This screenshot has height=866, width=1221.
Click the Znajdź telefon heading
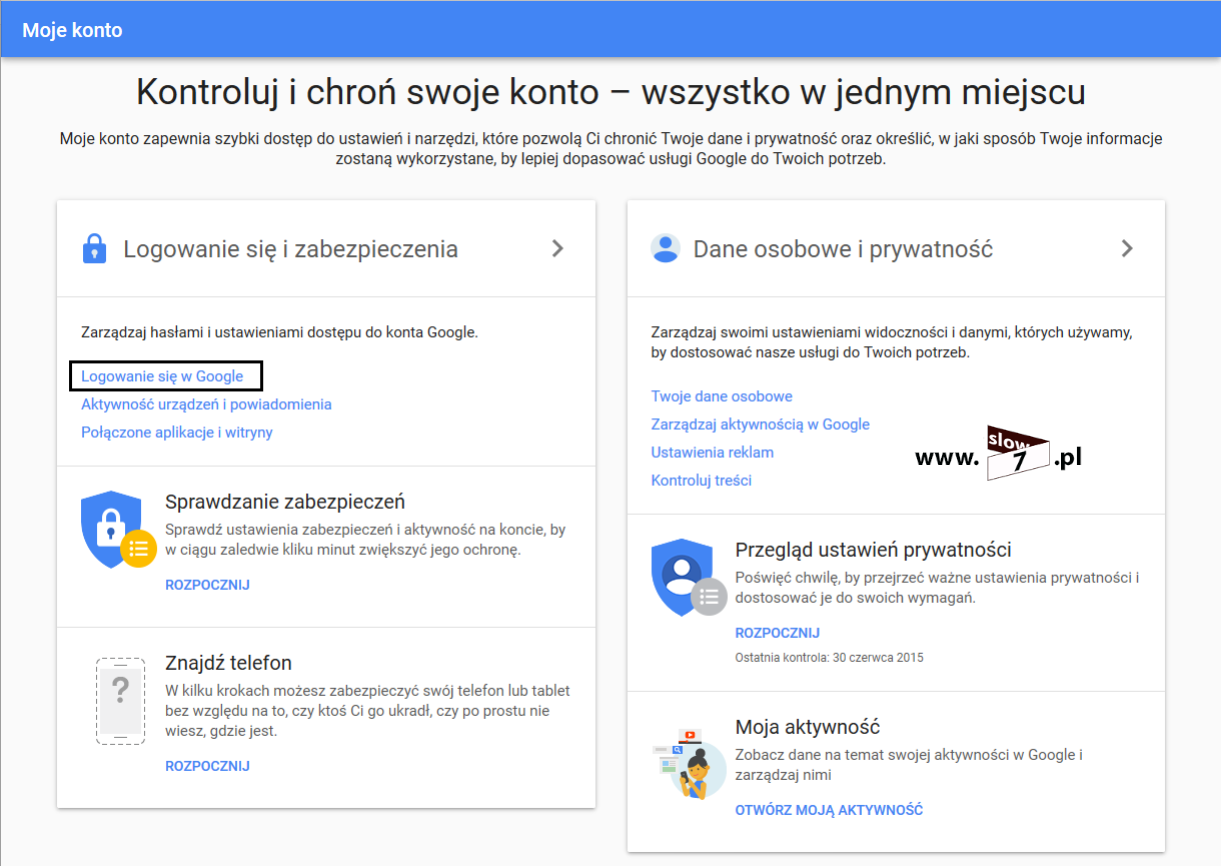[228, 663]
